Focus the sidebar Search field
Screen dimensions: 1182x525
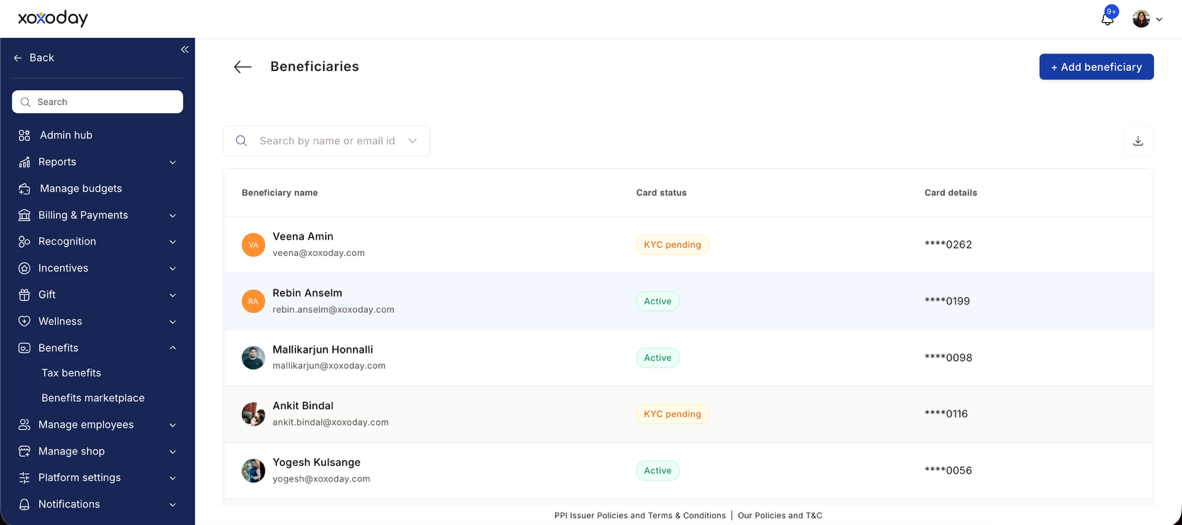[x=97, y=102]
